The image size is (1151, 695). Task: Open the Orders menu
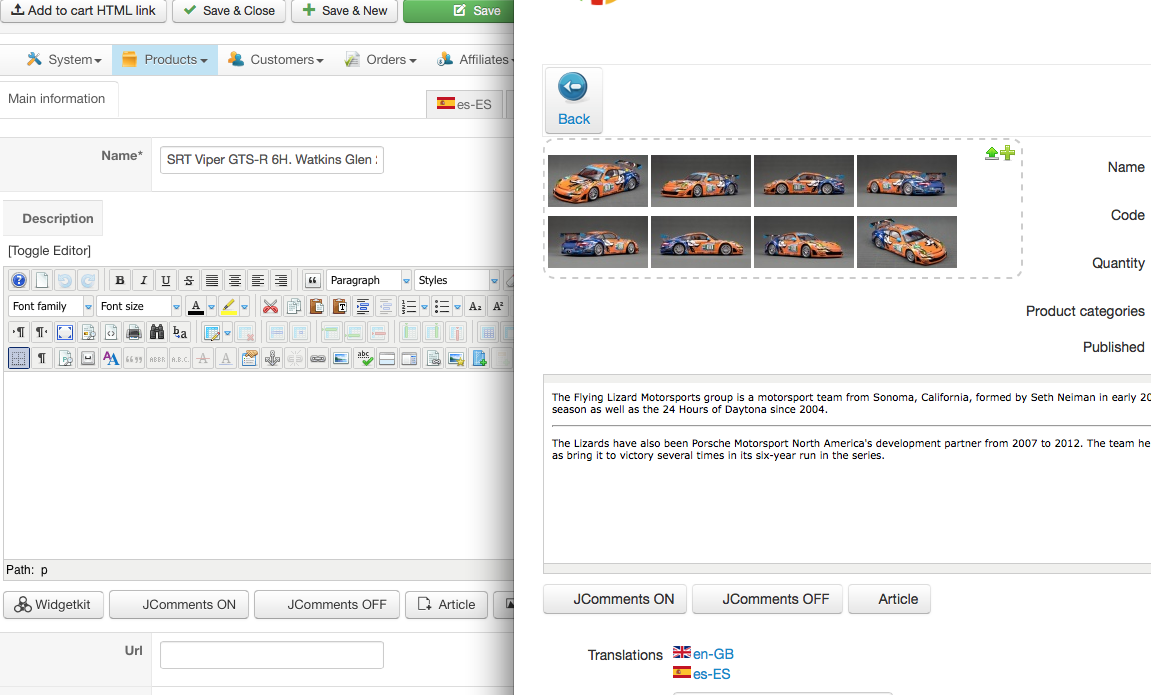[380, 59]
